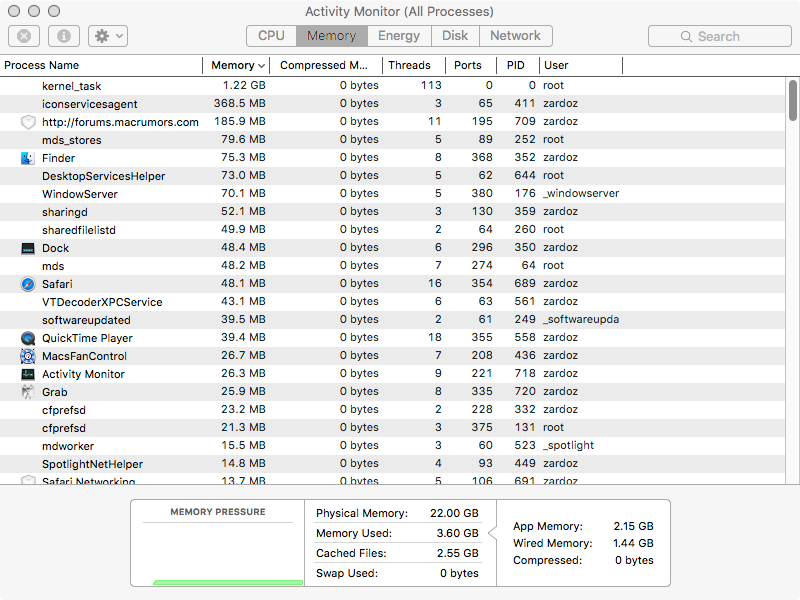Select the Grab app icon
This screenshot has height=600, width=800.
(x=28, y=392)
